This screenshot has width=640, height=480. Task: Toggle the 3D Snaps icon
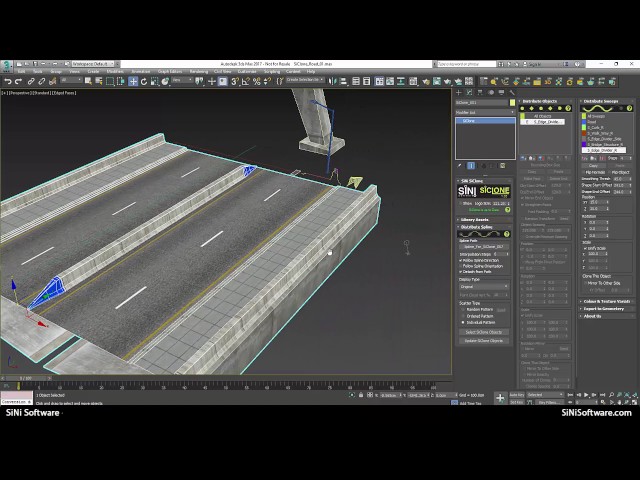235,82
